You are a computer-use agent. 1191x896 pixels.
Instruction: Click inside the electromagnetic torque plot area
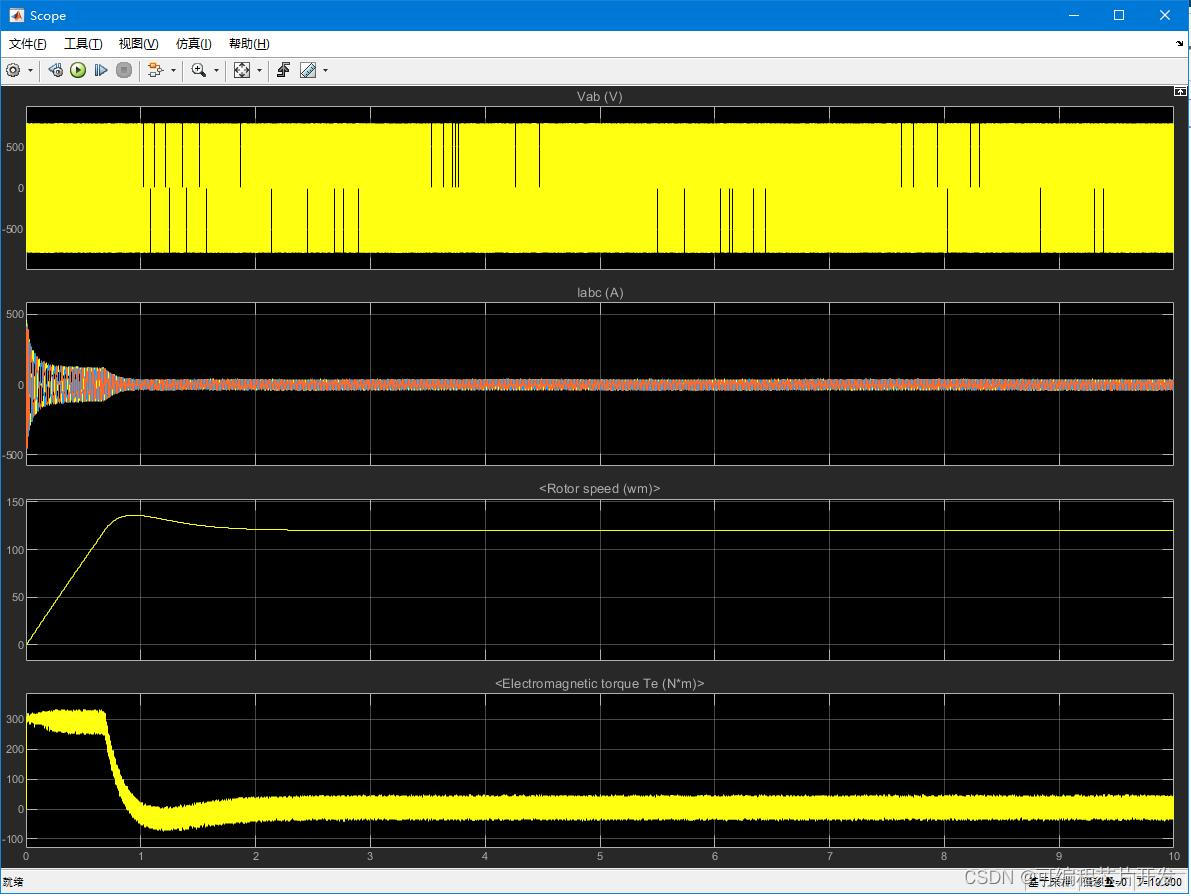click(599, 770)
